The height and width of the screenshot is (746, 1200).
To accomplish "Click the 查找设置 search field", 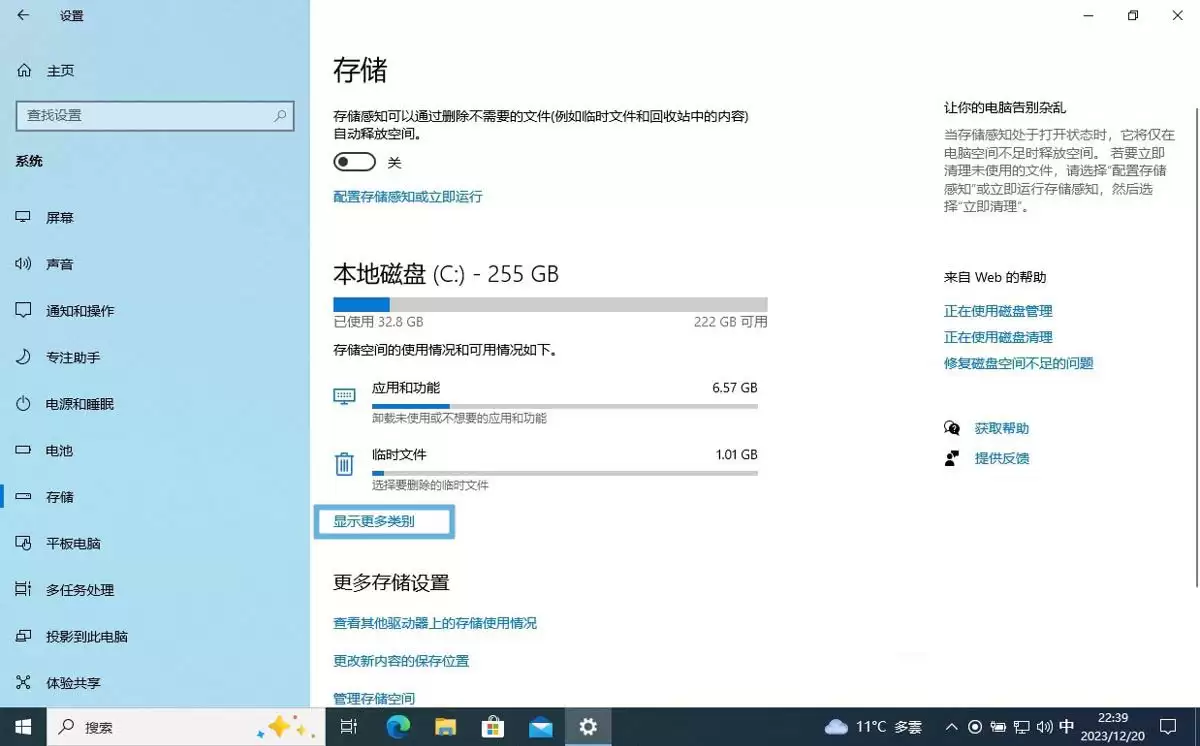I will coord(155,115).
